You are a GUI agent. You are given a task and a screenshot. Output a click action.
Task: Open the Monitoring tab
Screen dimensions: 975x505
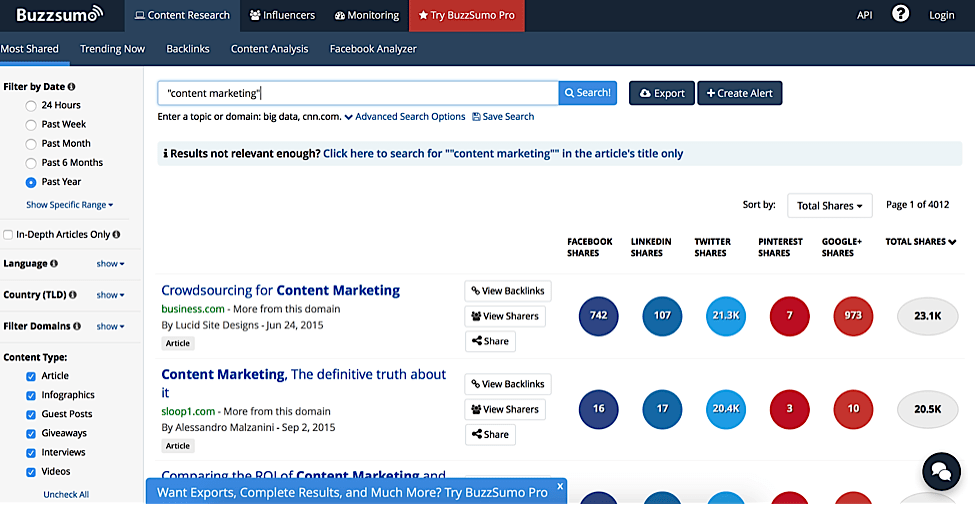(367, 16)
